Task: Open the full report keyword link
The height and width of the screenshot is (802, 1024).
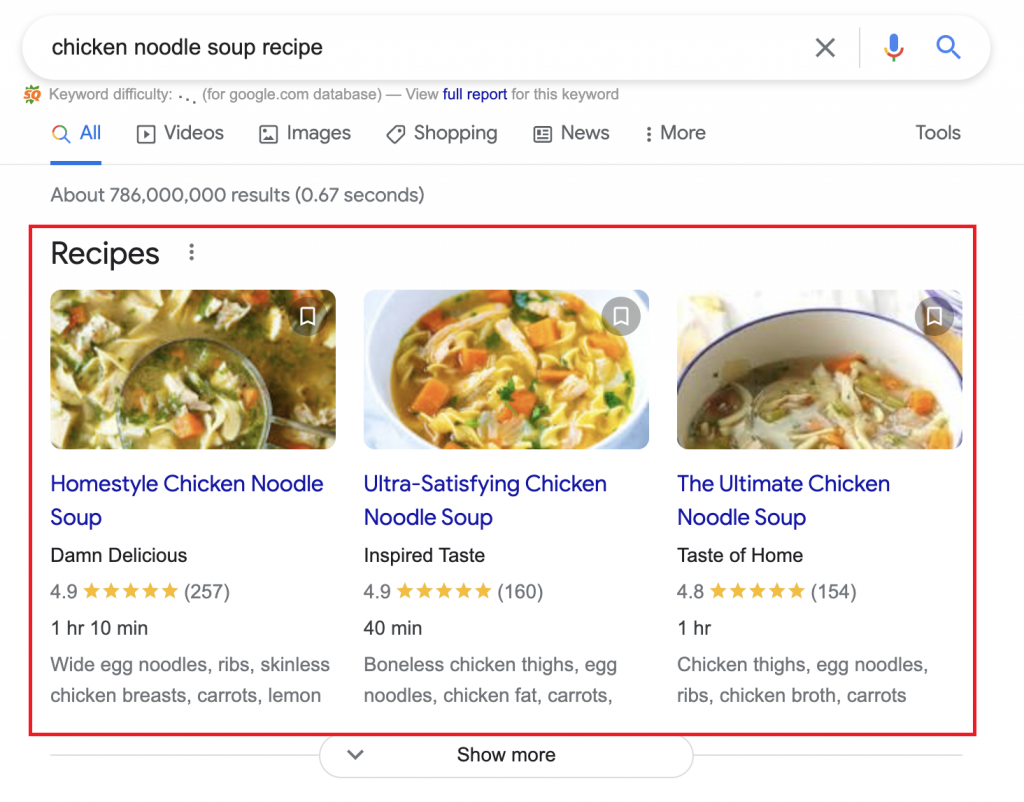Action: (475, 95)
